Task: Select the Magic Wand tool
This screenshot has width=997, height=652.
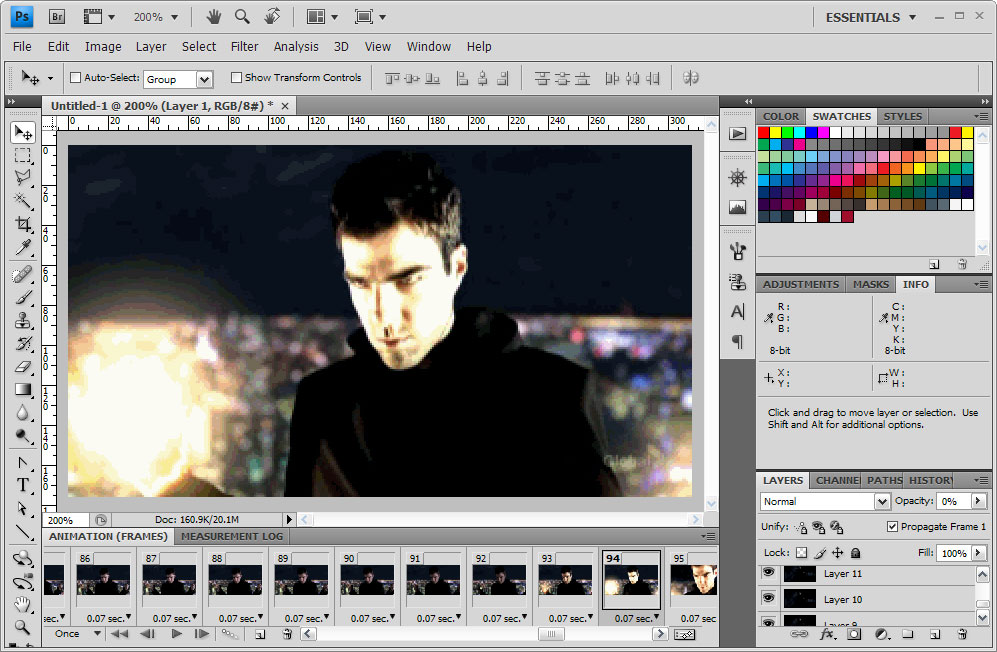Action: point(23,201)
